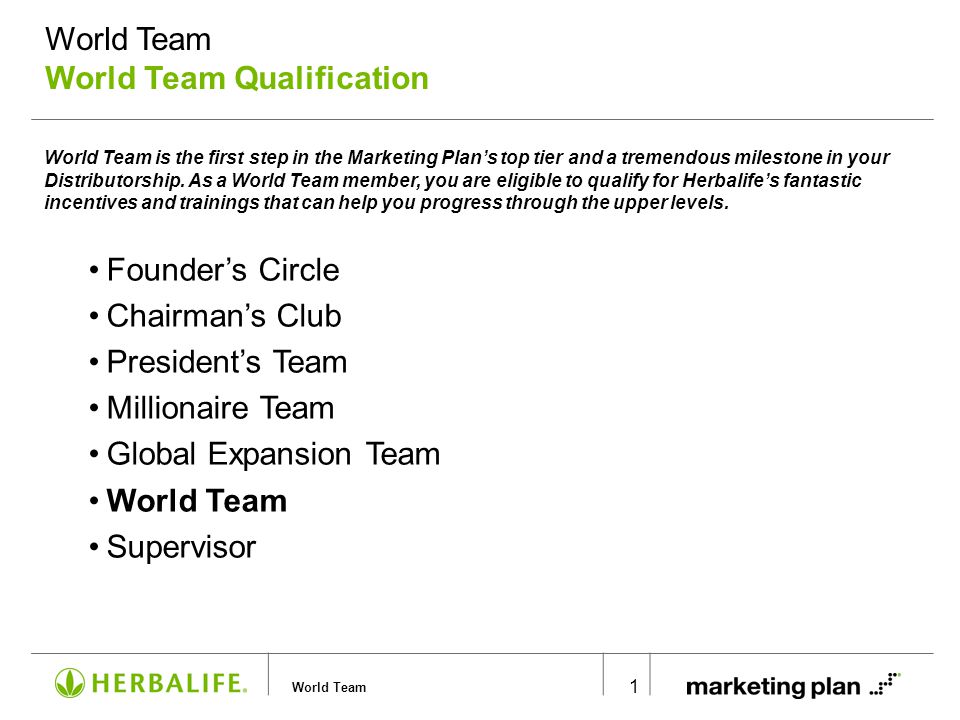This screenshot has height=720, width=960.
Task: Click the Millionaire Team bullet item
Action: (220, 408)
